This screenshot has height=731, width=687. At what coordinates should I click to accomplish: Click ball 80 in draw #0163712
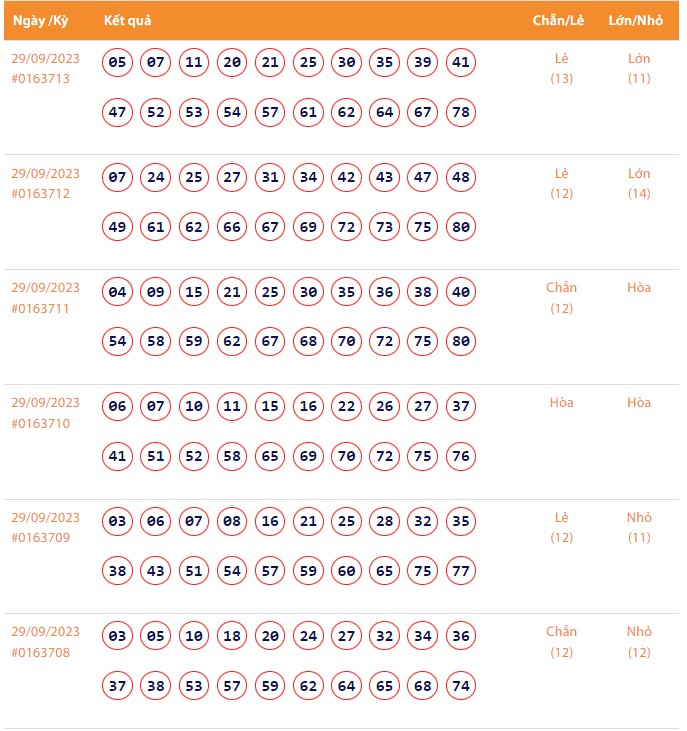tap(461, 227)
